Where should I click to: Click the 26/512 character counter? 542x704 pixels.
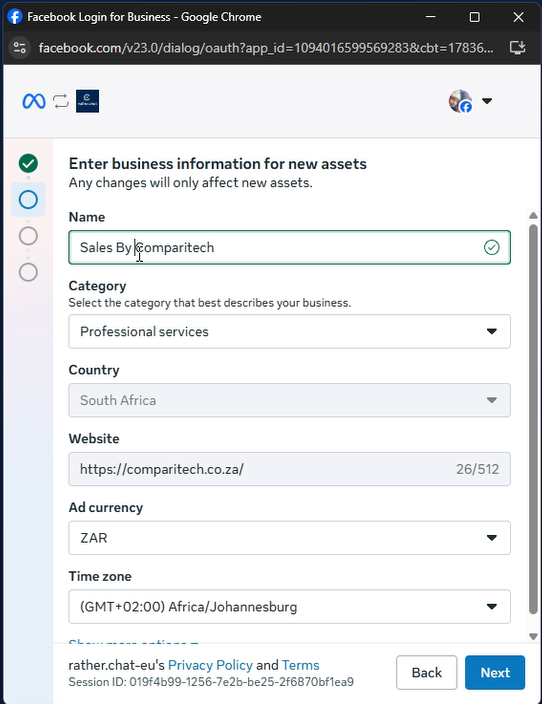pos(477,469)
